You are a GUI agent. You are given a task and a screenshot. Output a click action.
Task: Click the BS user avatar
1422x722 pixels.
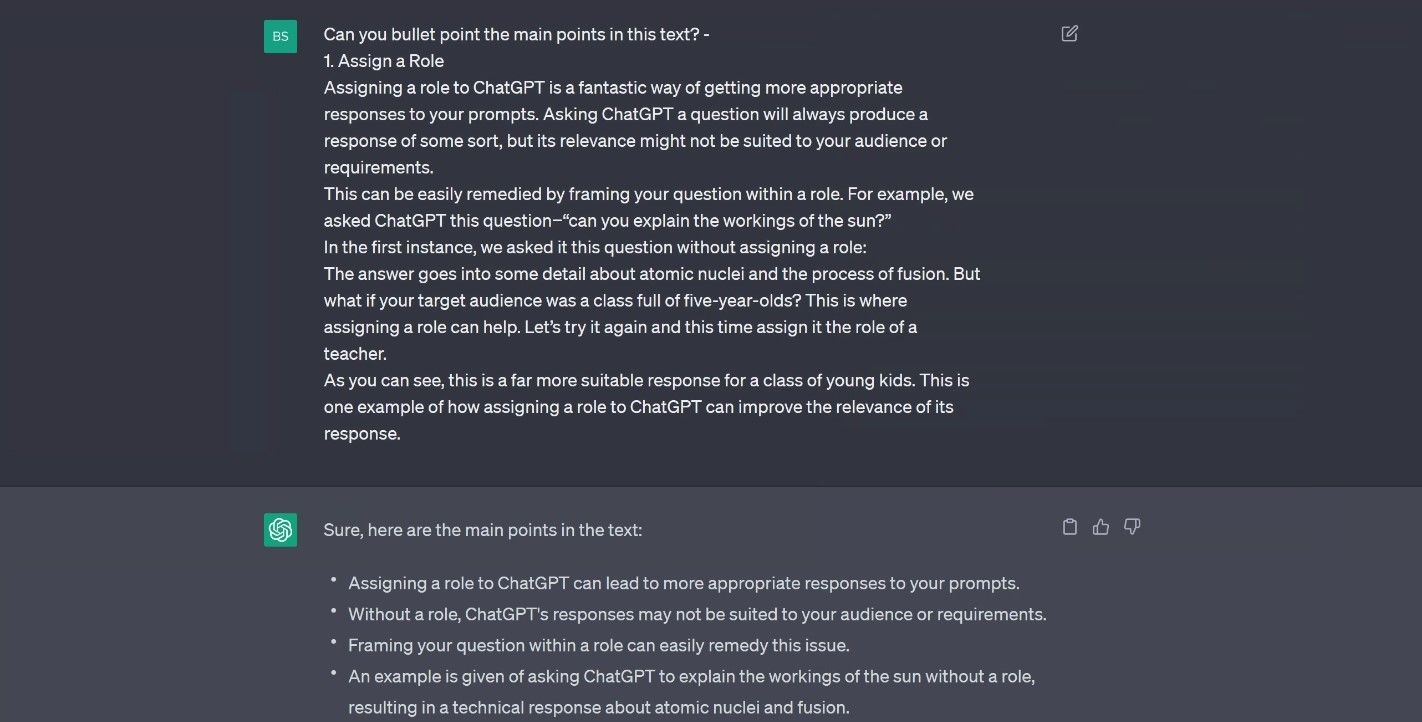[x=280, y=36]
